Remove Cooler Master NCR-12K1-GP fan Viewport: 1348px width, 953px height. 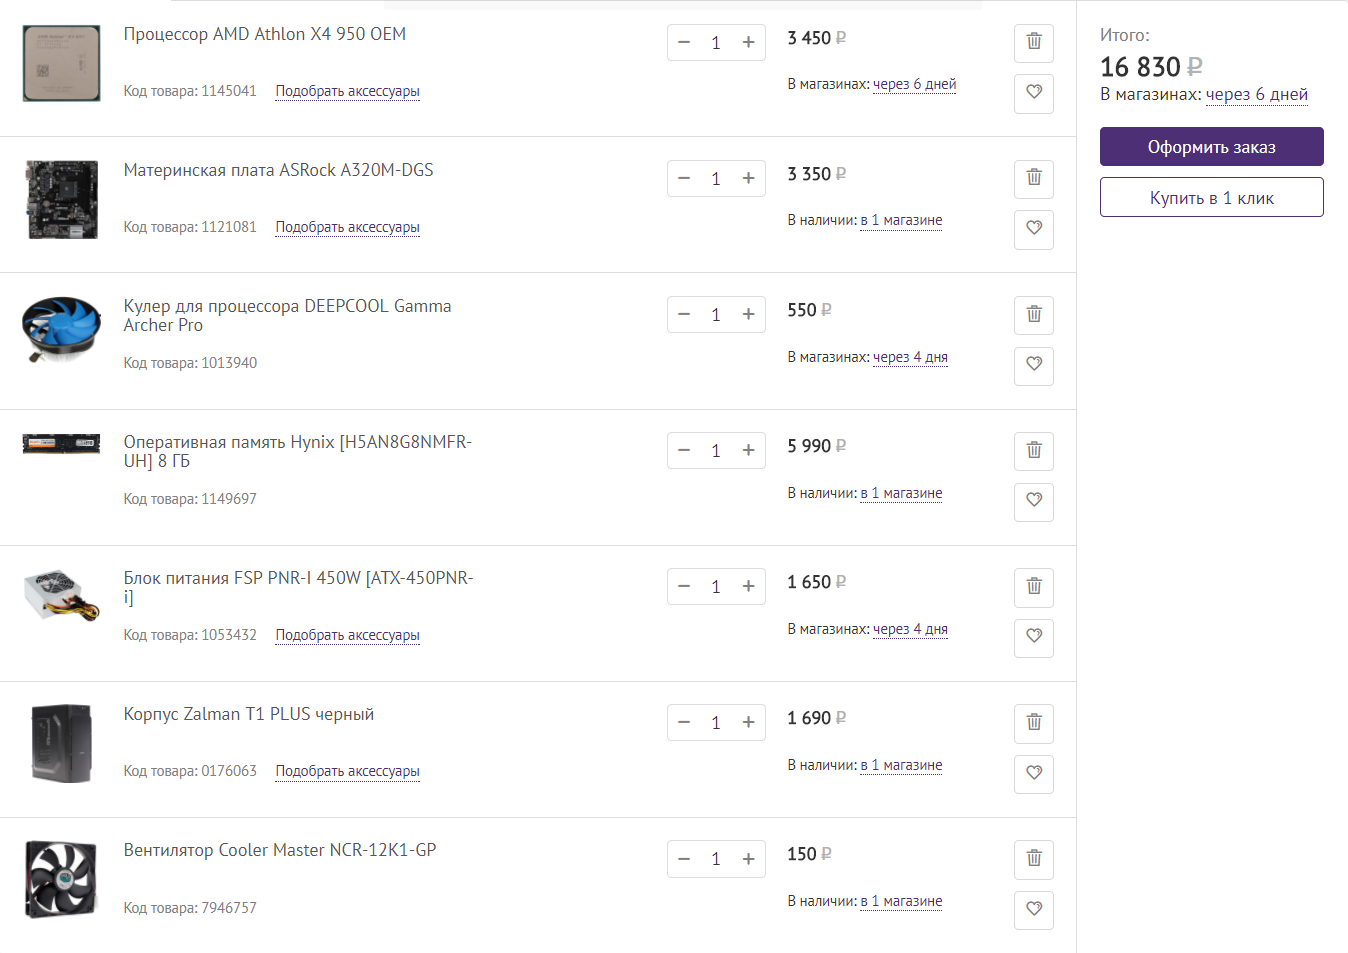pyautogui.click(x=1034, y=858)
